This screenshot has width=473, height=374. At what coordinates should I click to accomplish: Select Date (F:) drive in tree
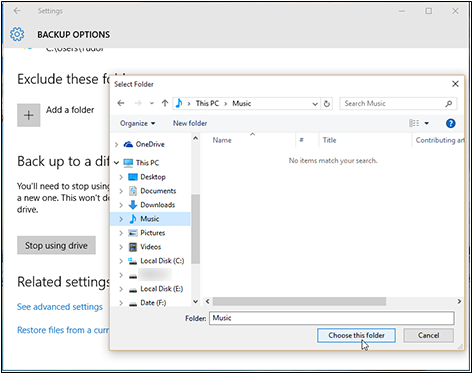pyautogui.click(x=153, y=303)
